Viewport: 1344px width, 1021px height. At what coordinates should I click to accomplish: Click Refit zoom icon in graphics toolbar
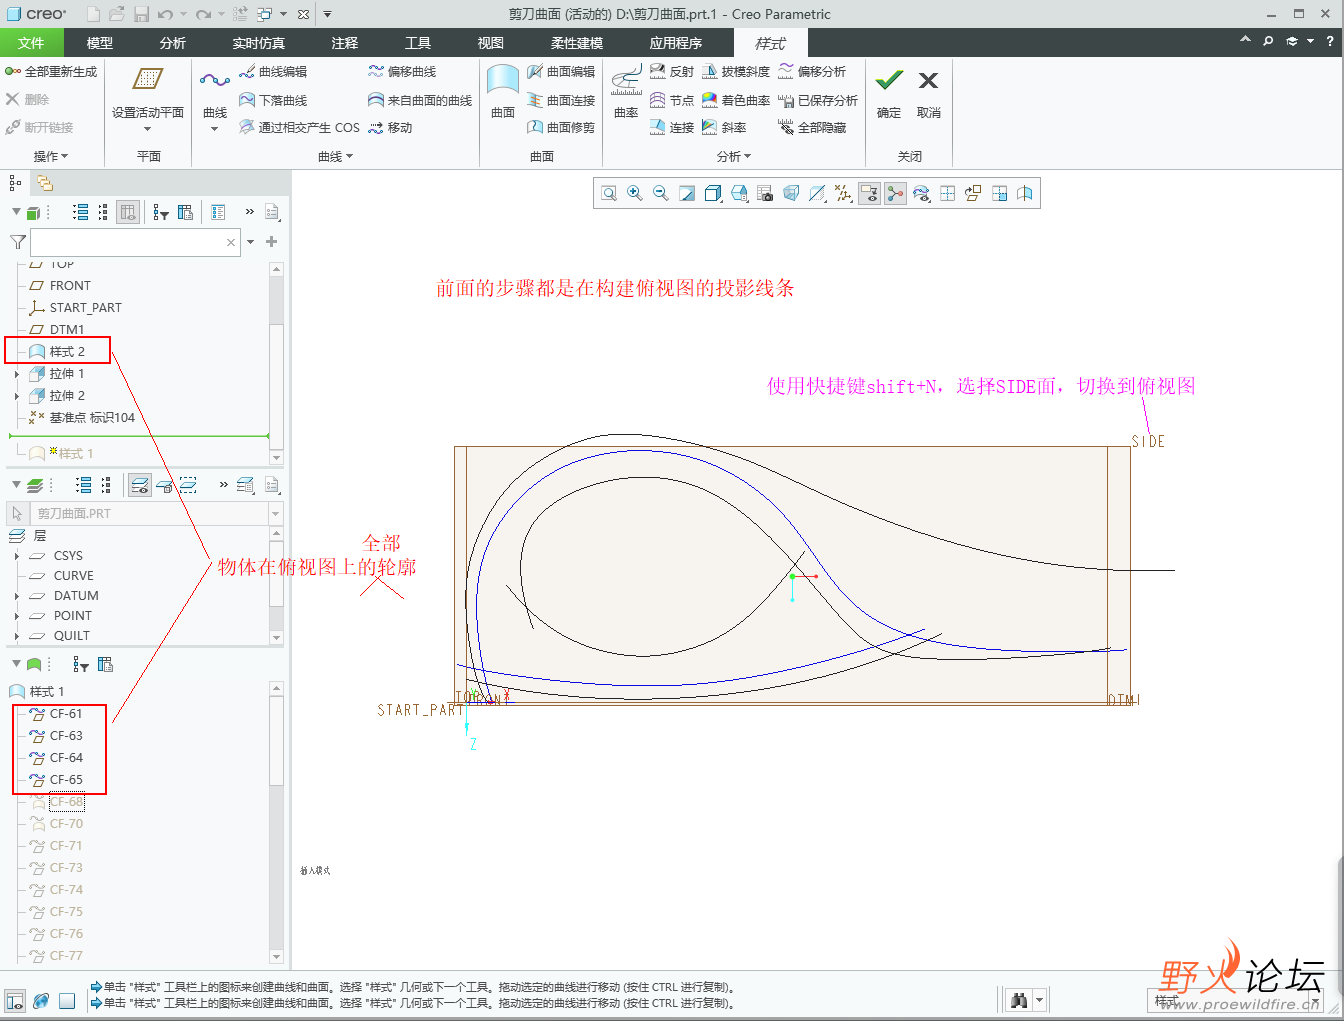point(609,194)
